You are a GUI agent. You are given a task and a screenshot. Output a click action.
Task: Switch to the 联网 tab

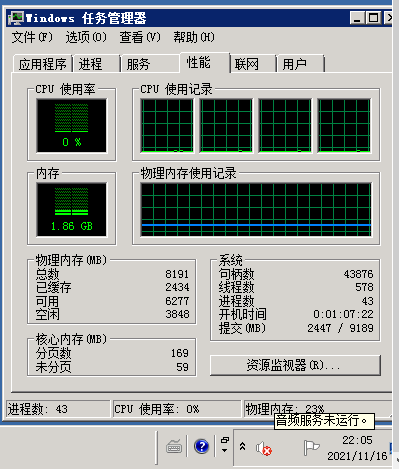(x=253, y=64)
